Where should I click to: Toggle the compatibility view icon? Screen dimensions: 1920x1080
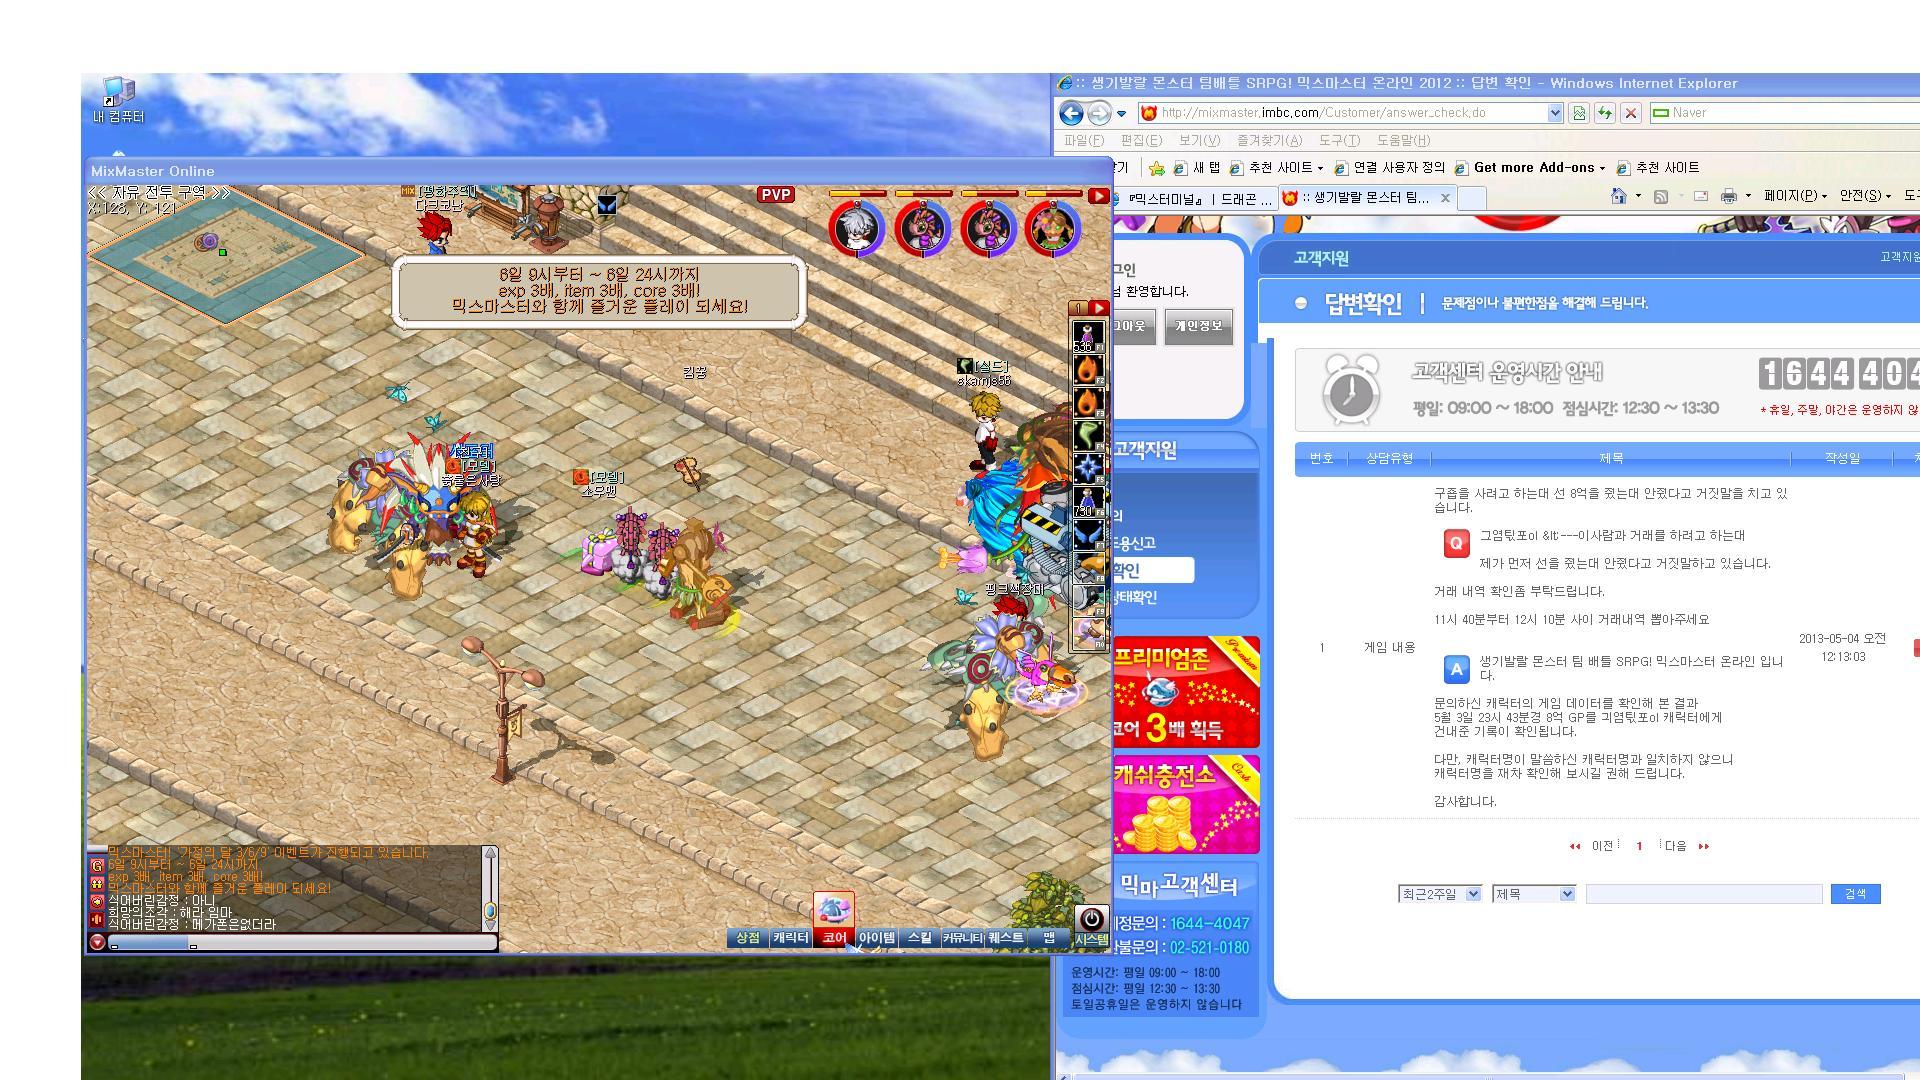point(1579,113)
